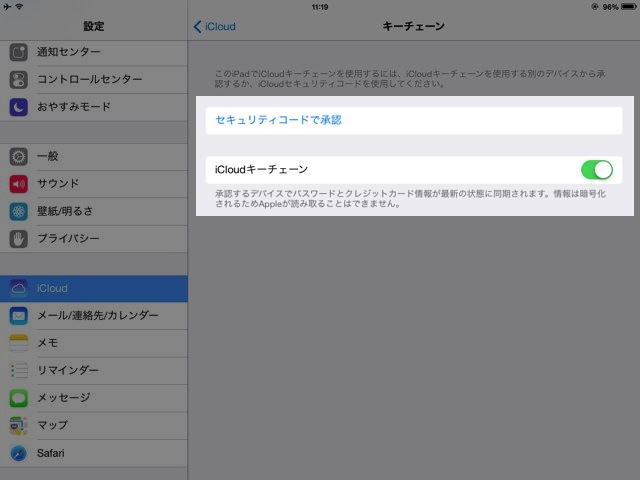Open the Mail envelope icon
The image size is (640, 480).
pos(18,316)
